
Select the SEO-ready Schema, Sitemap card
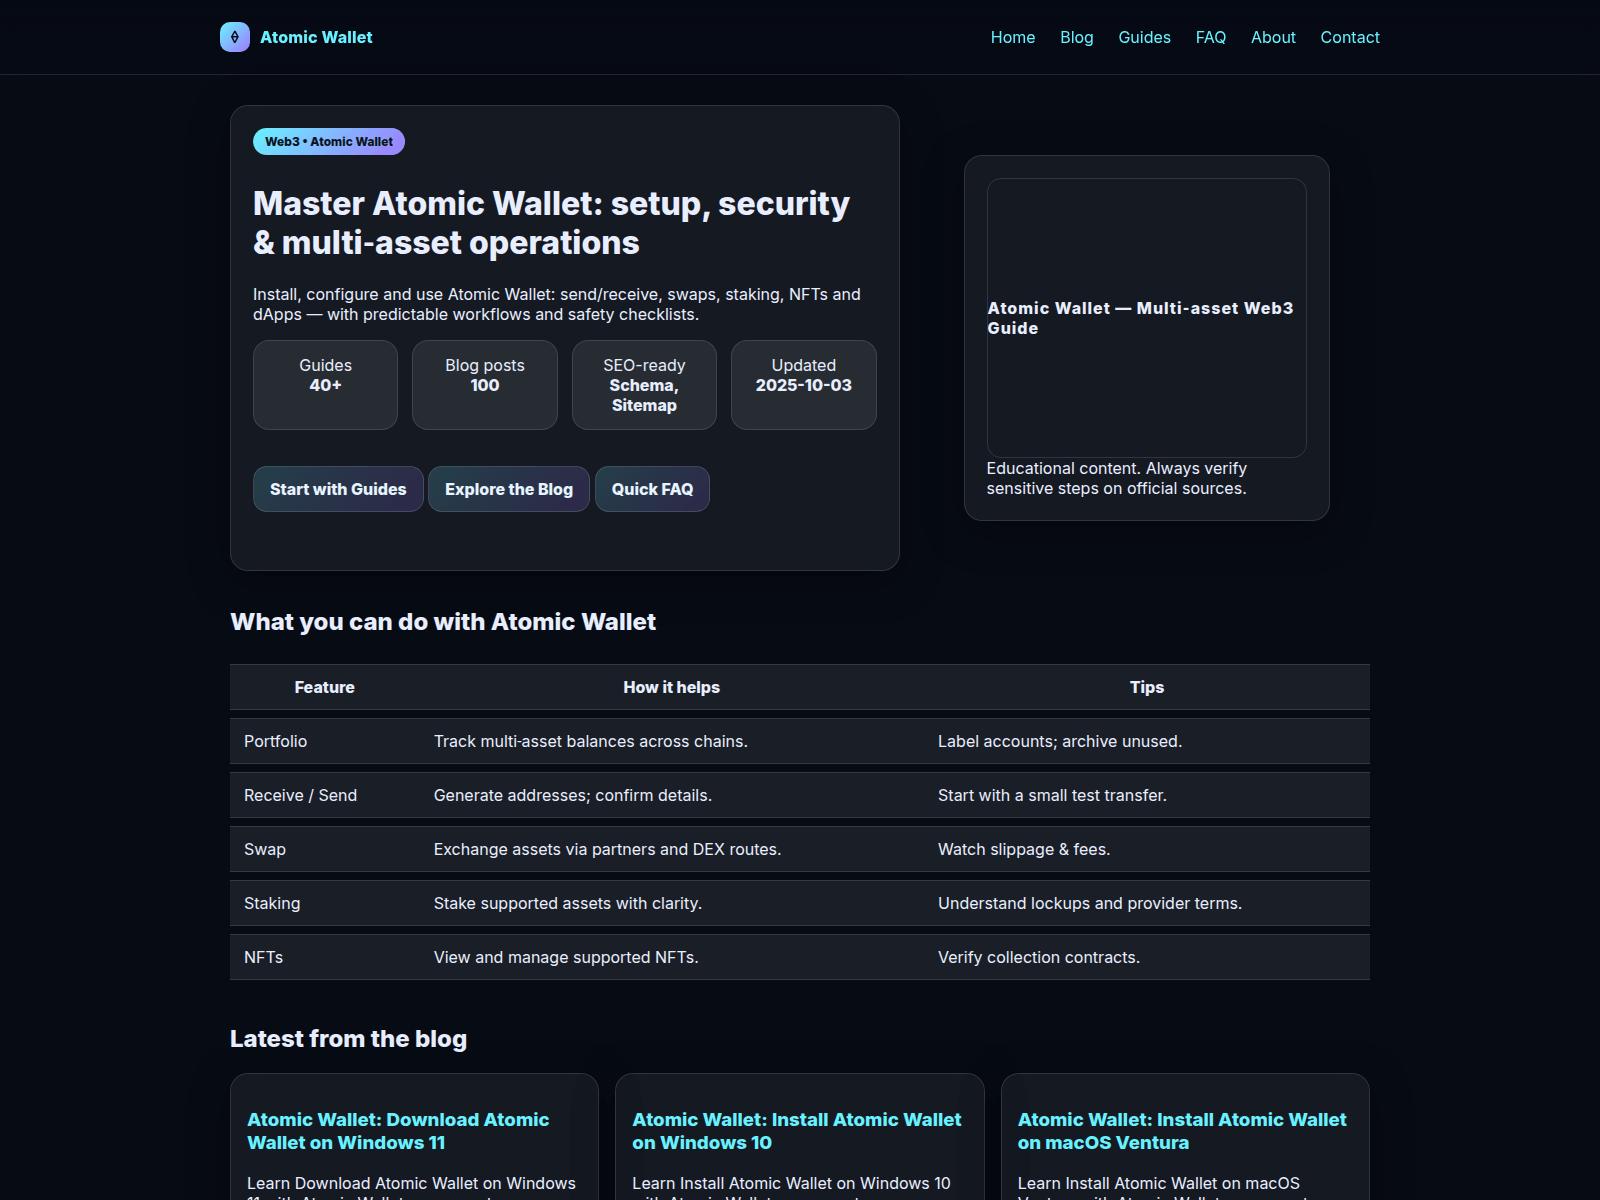click(644, 385)
